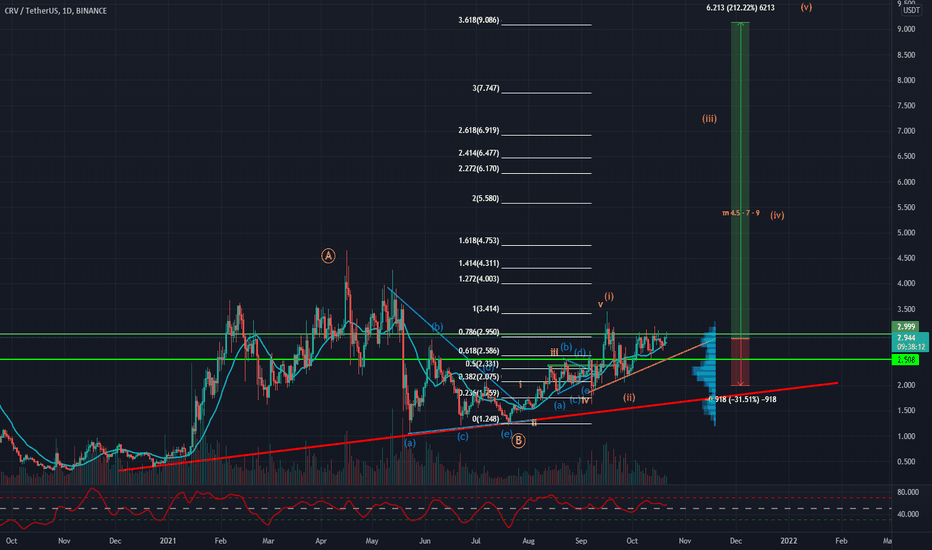Click the blue volume profile histogram
Image resolution: width=932 pixels, height=550 pixels.
(706, 375)
